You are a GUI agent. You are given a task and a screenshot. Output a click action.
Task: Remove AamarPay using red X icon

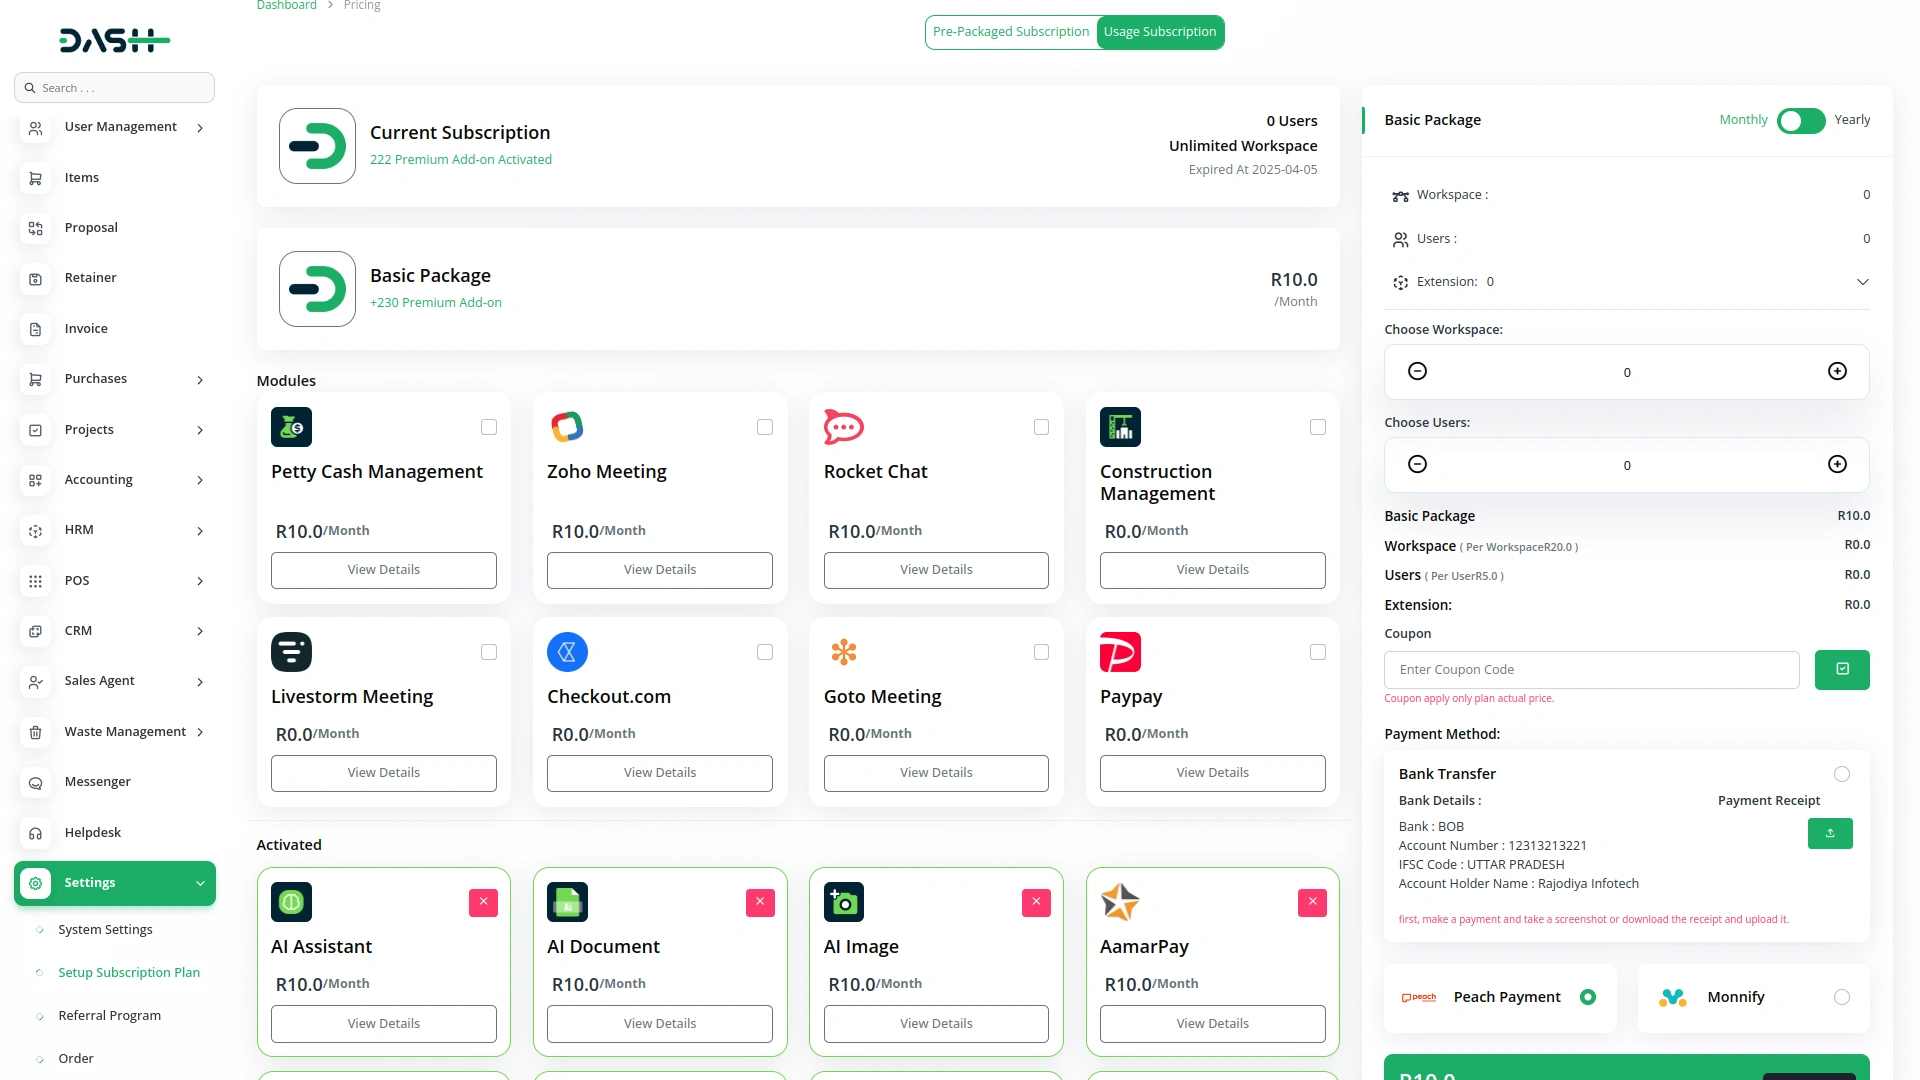pos(1312,902)
